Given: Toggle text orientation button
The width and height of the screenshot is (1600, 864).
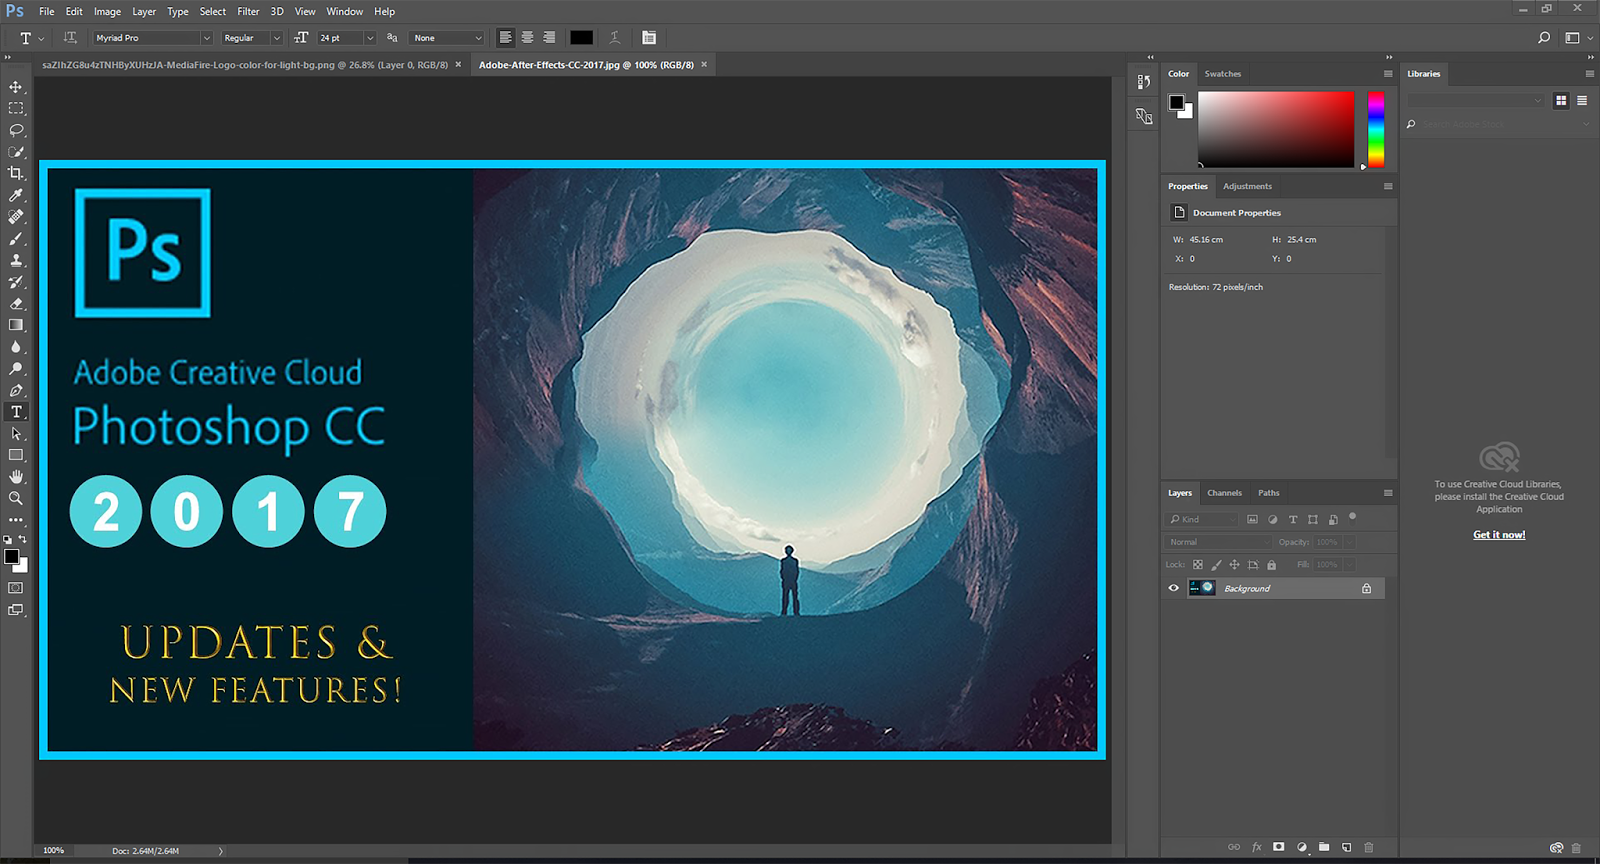Looking at the screenshot, I should point(70,38).
